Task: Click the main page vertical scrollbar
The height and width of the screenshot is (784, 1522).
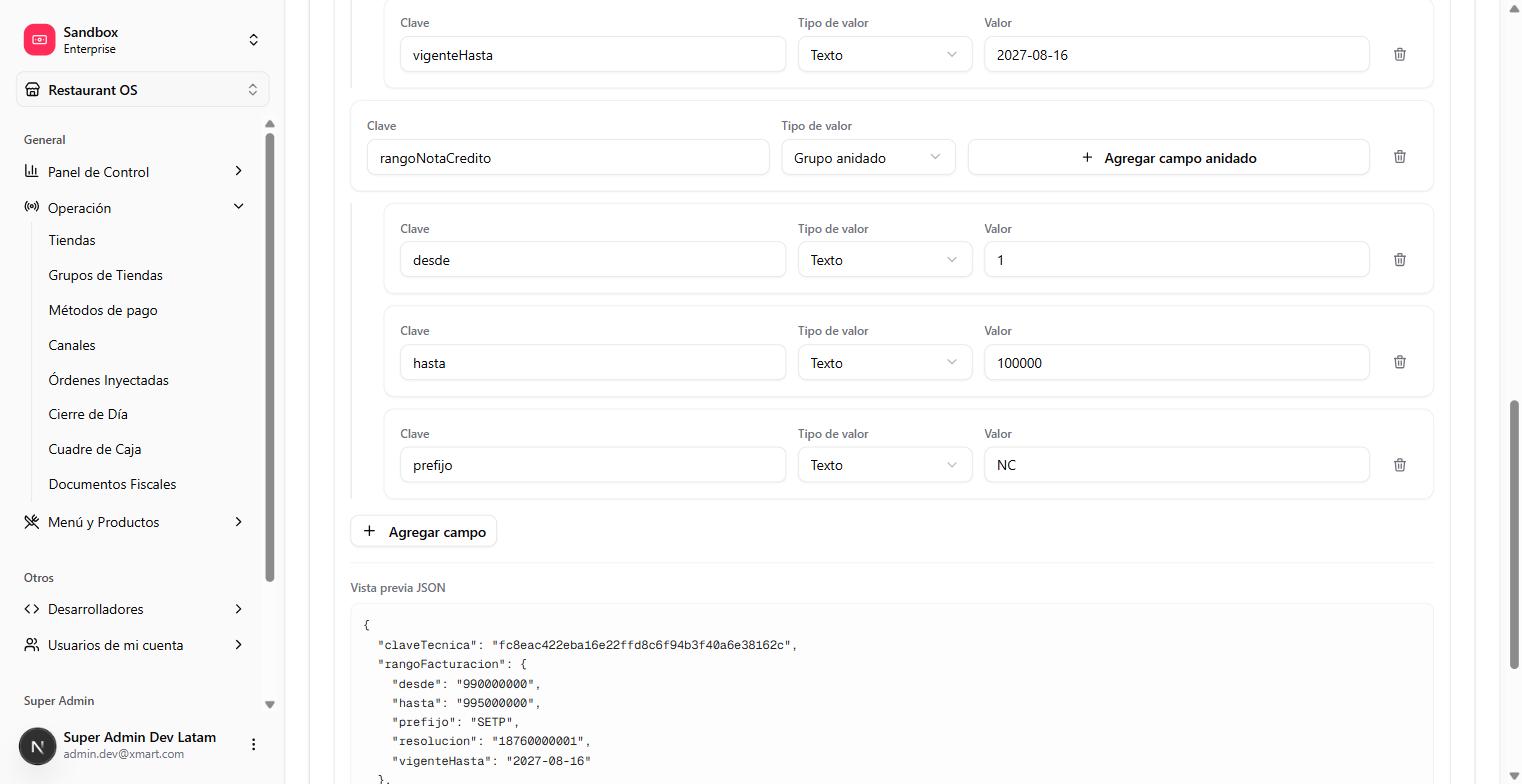Action: pyautogui.click(x=1514, y=534)
